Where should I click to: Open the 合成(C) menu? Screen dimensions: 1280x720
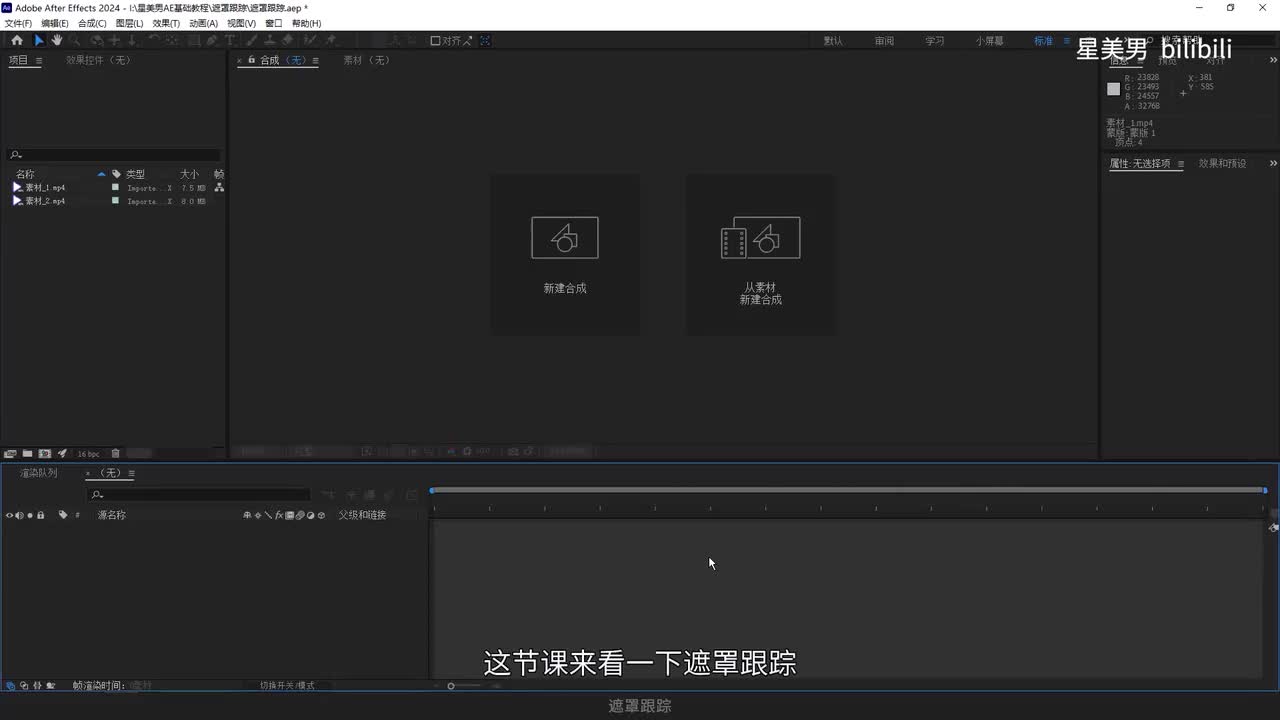pos(92,23)
